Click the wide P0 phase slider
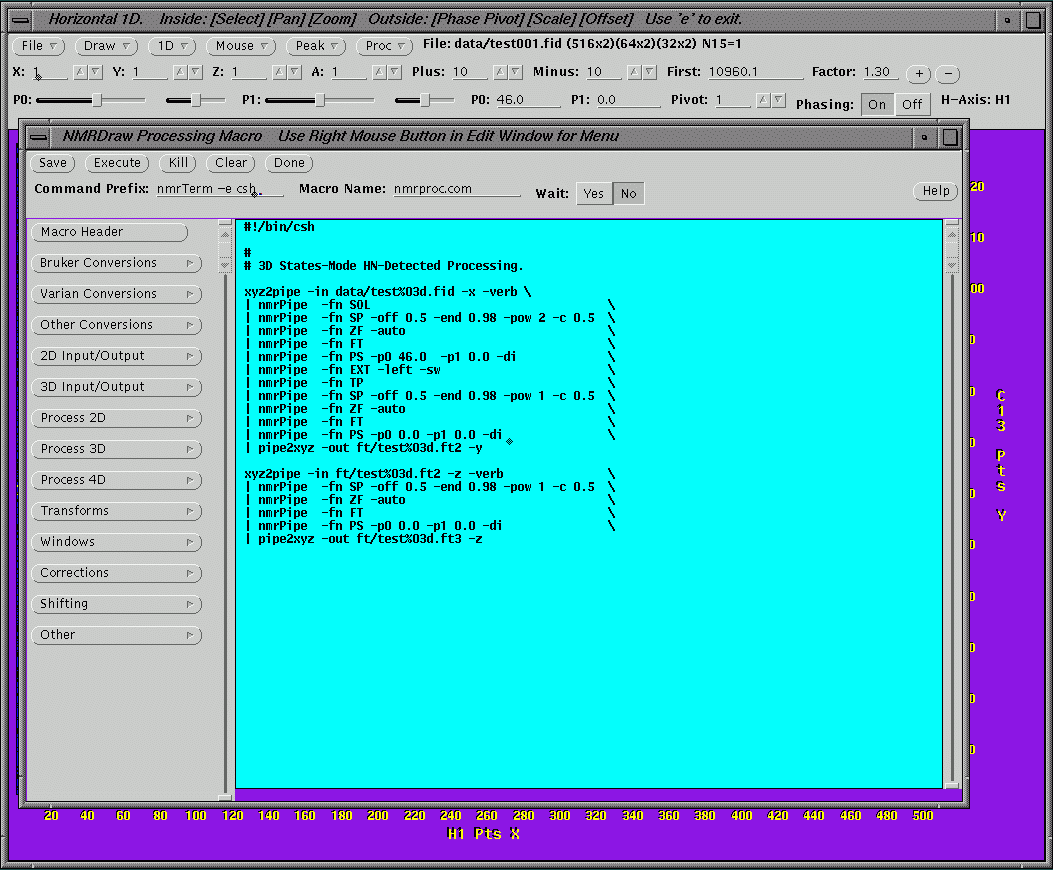1053x870 pixels. coord(91,100)
